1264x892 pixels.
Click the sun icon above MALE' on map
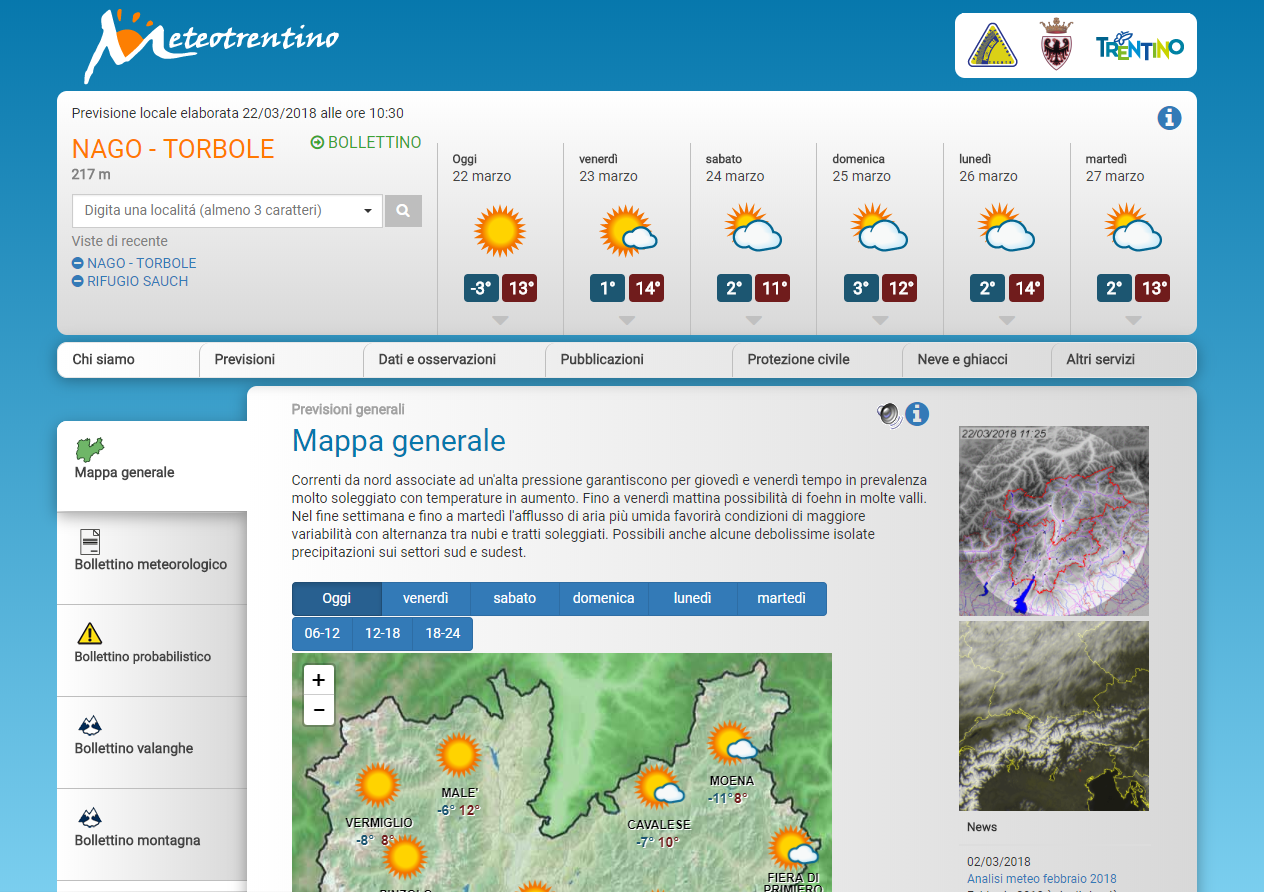coord(459,754)
